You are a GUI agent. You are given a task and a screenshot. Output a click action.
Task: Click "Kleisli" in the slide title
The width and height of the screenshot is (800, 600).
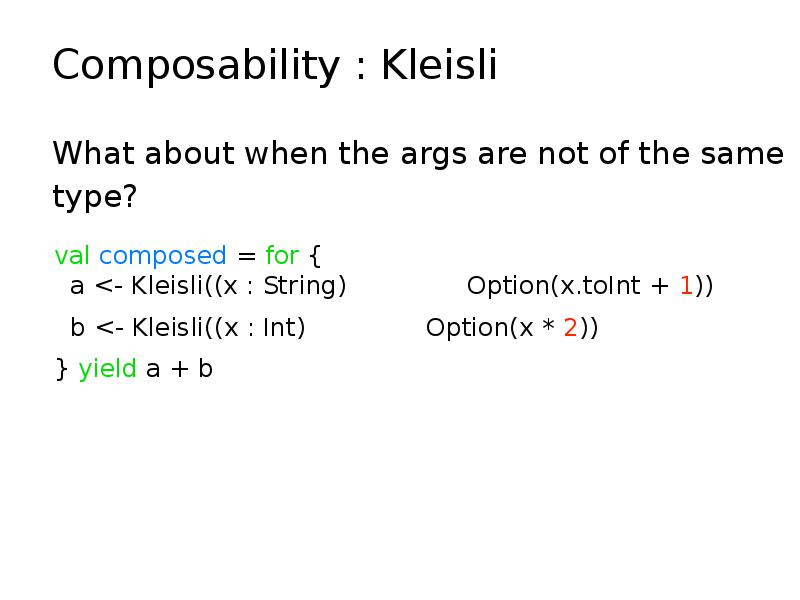tap(439, 67)
